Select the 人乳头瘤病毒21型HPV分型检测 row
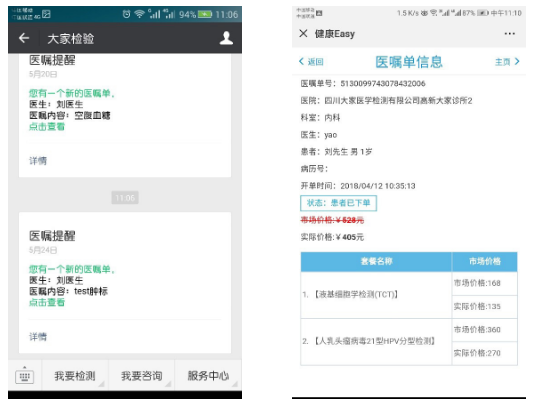Viewport: 533px width, 399px height. tap(376, 341)
